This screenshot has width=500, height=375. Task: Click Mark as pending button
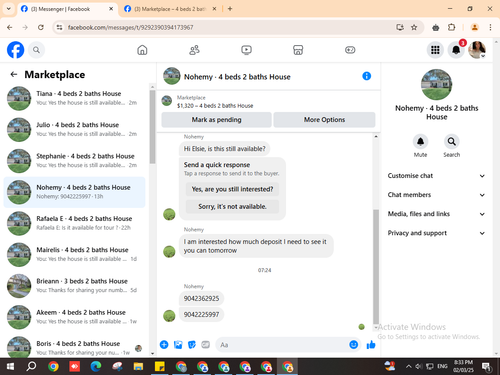point(216,120)
